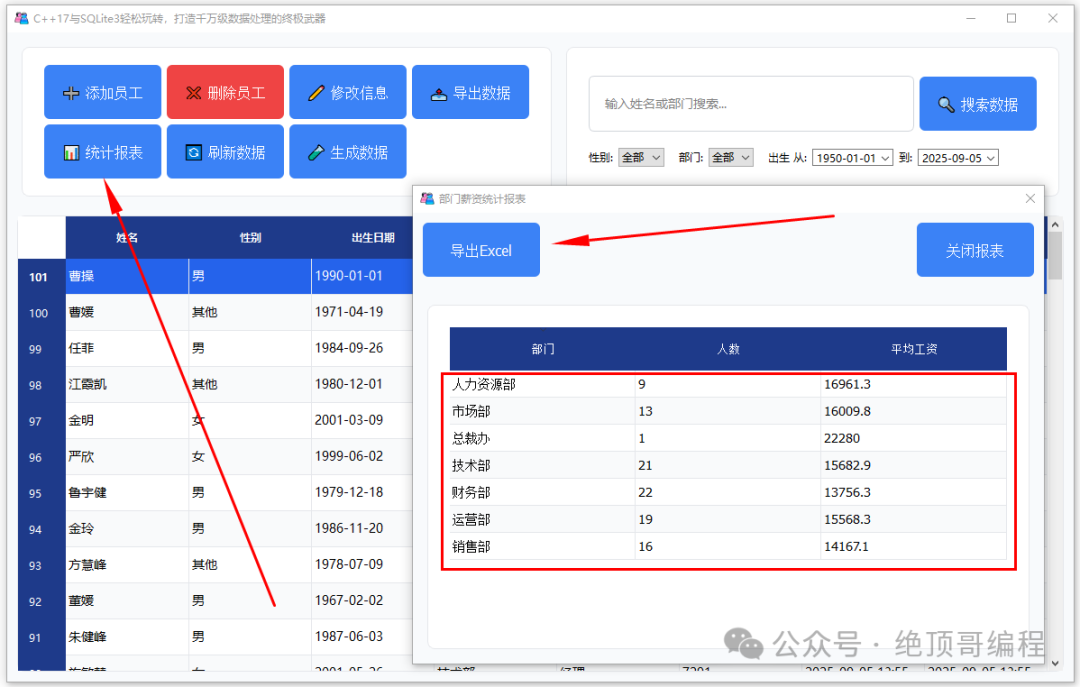Select the 技术部 cell in report
Viewport: 1080px width, 687px height.
click(x=542, y=465)
